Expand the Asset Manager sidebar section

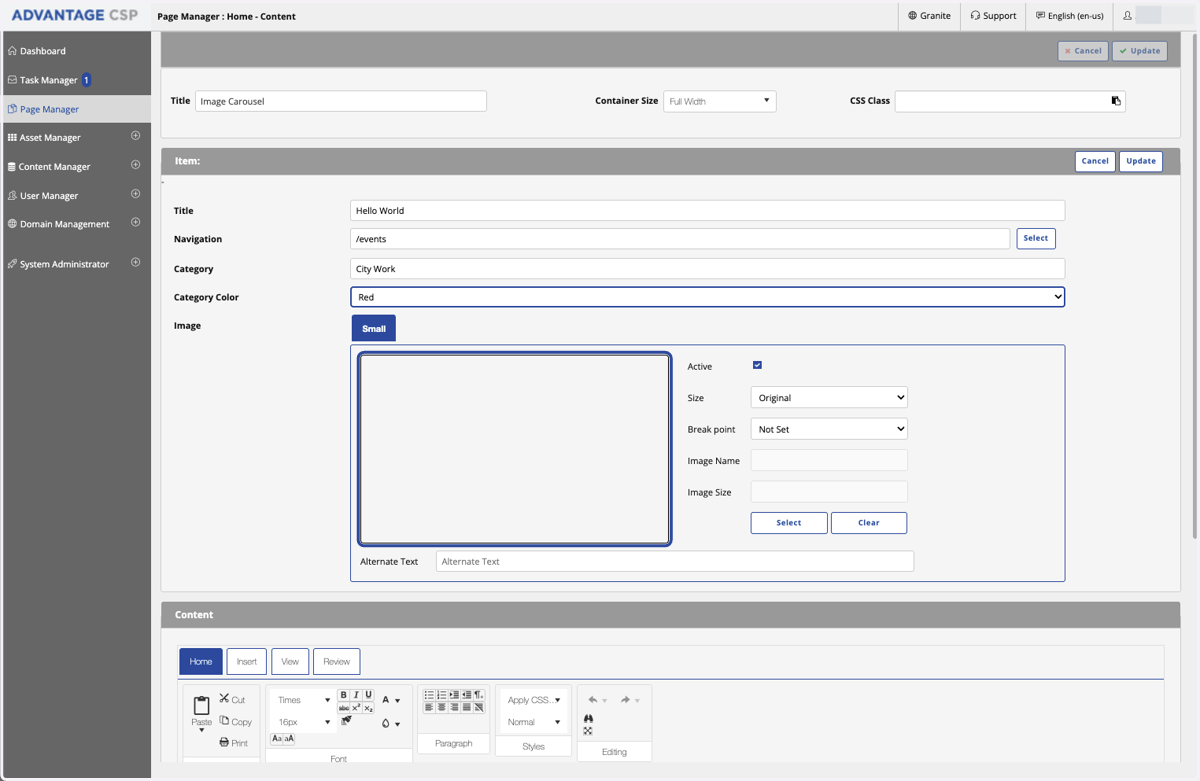(x=136, y=136)
